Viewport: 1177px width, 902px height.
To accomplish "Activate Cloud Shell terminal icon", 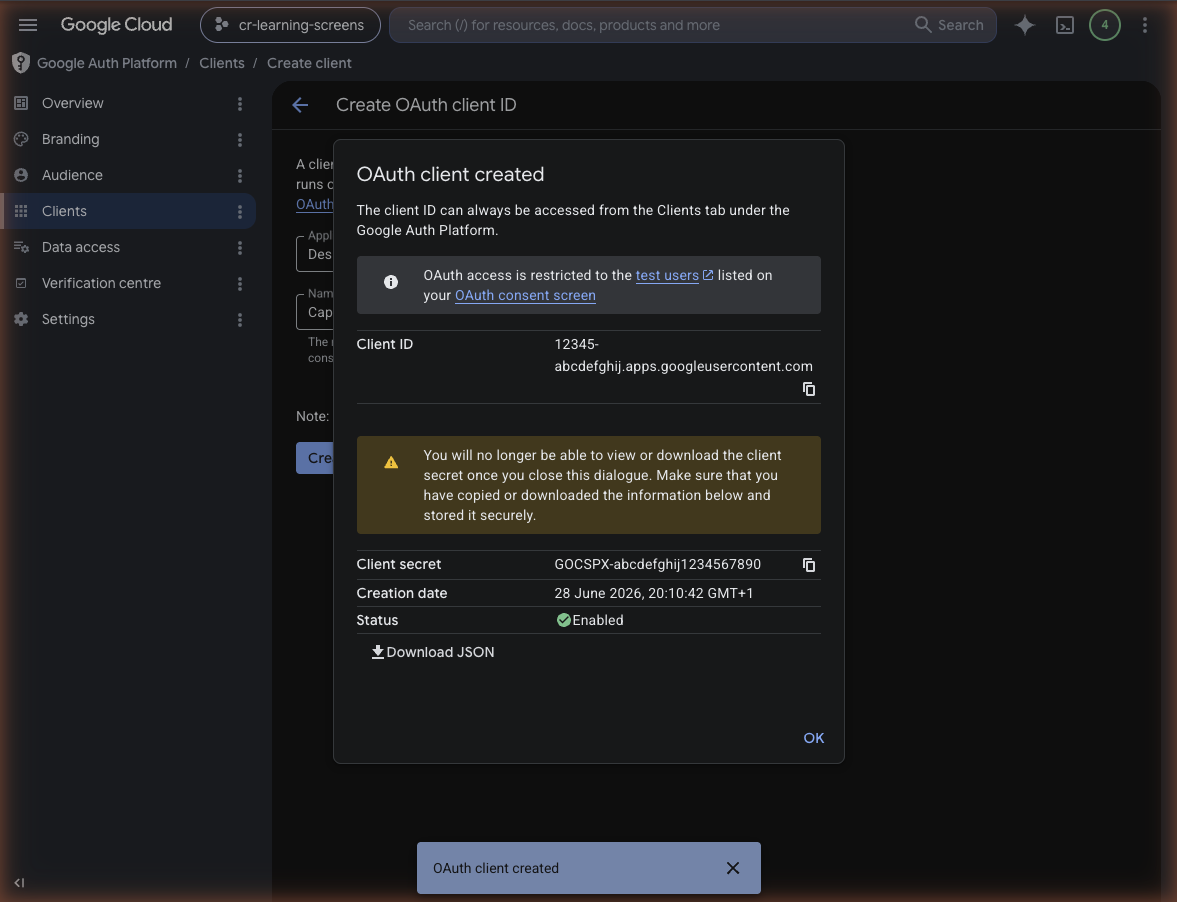I will point(1064,25).
